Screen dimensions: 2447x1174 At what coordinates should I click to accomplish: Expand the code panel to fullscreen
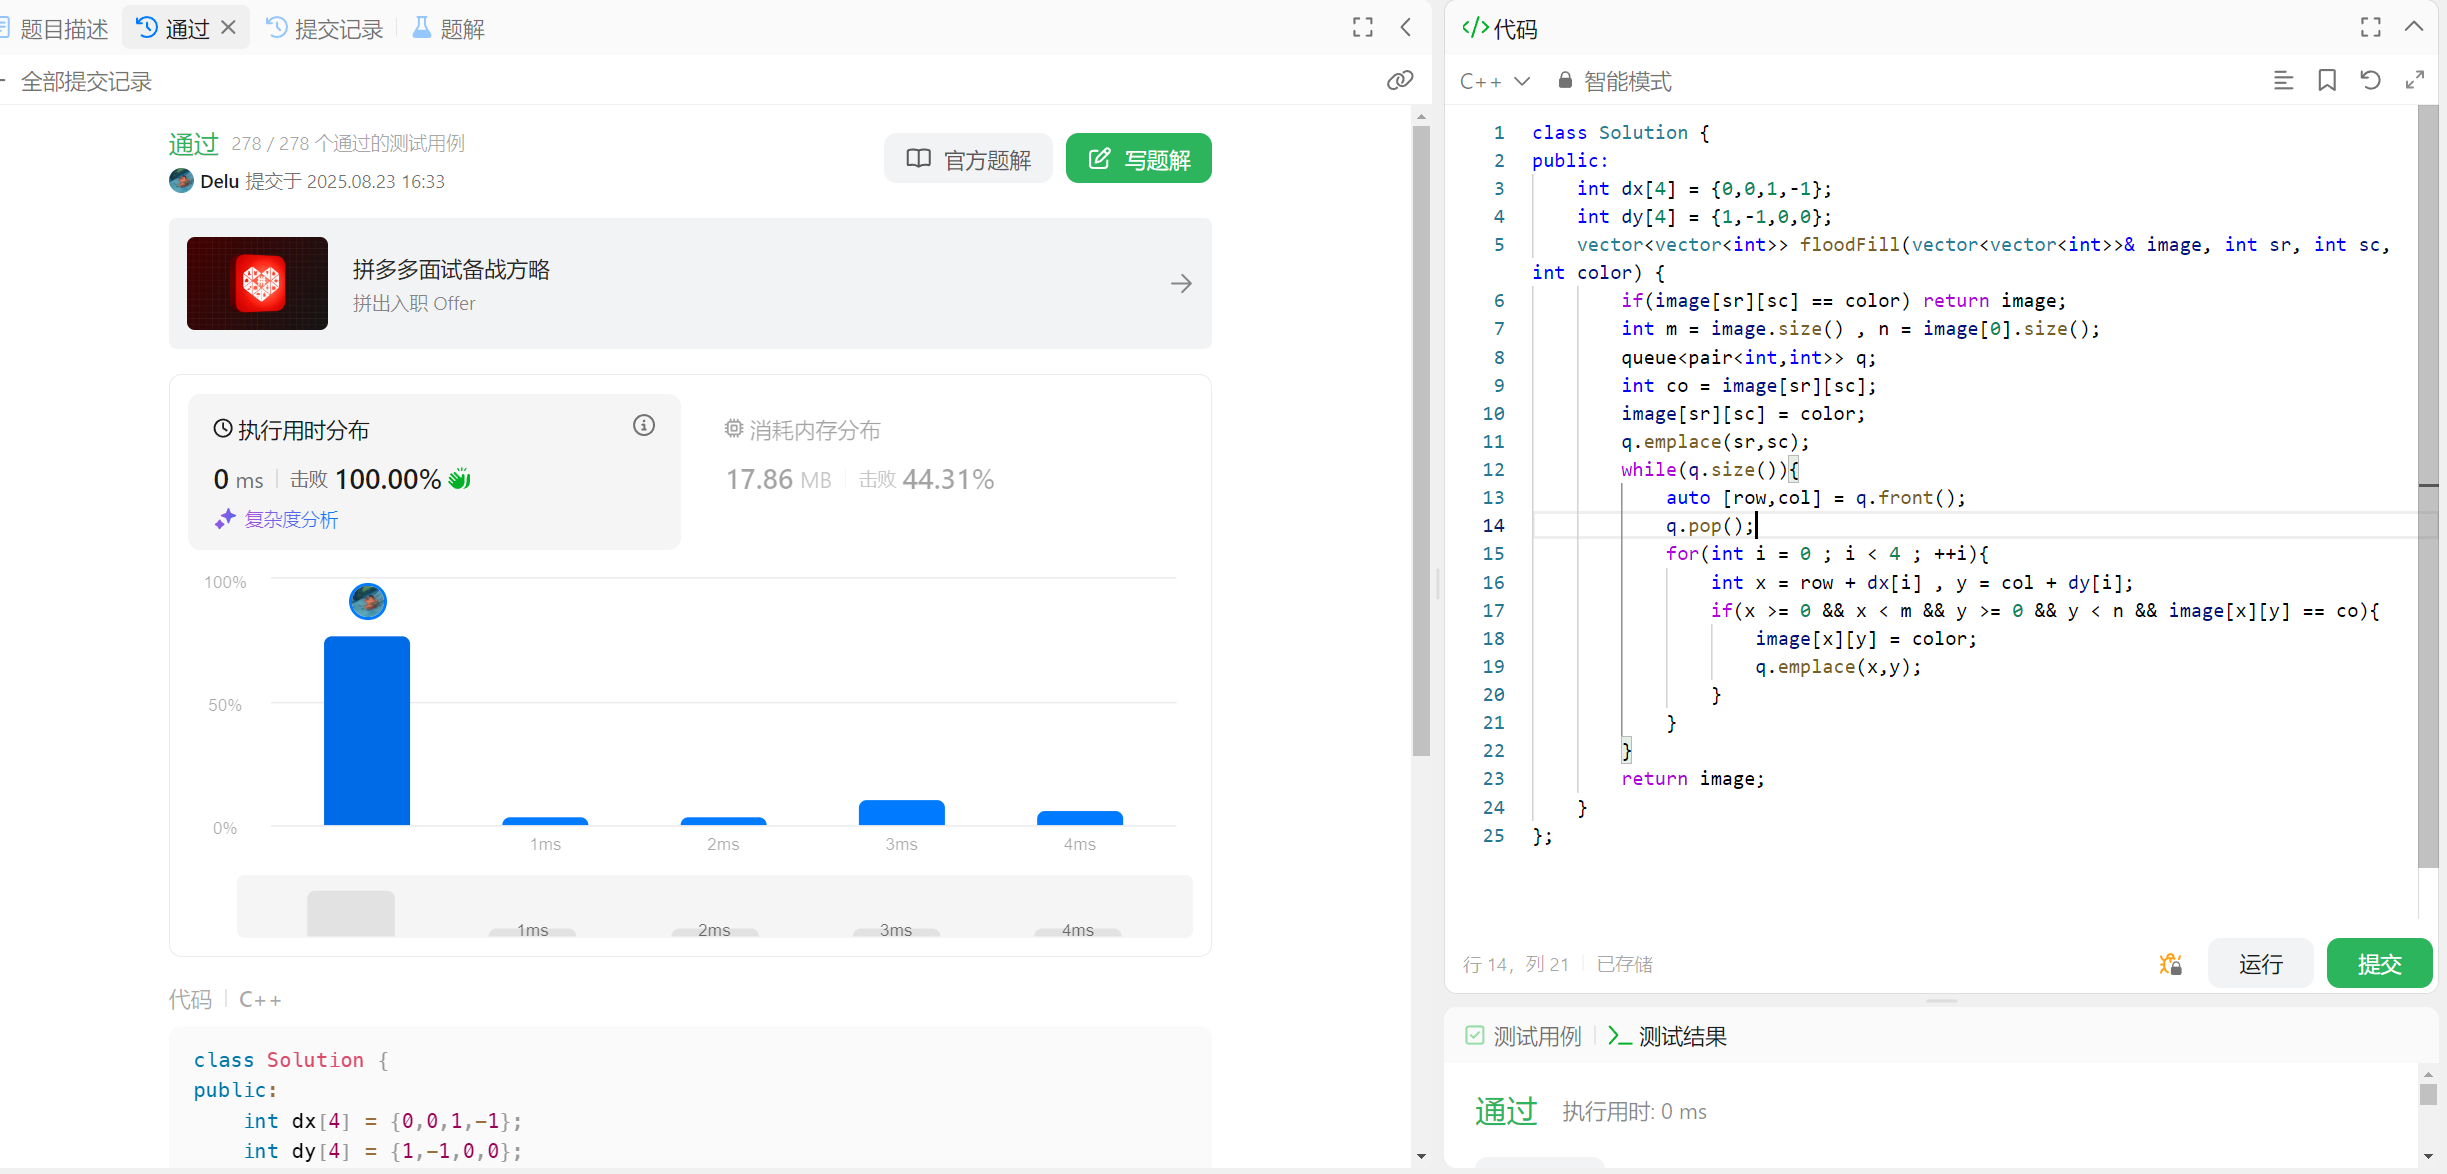[2370, 28]
